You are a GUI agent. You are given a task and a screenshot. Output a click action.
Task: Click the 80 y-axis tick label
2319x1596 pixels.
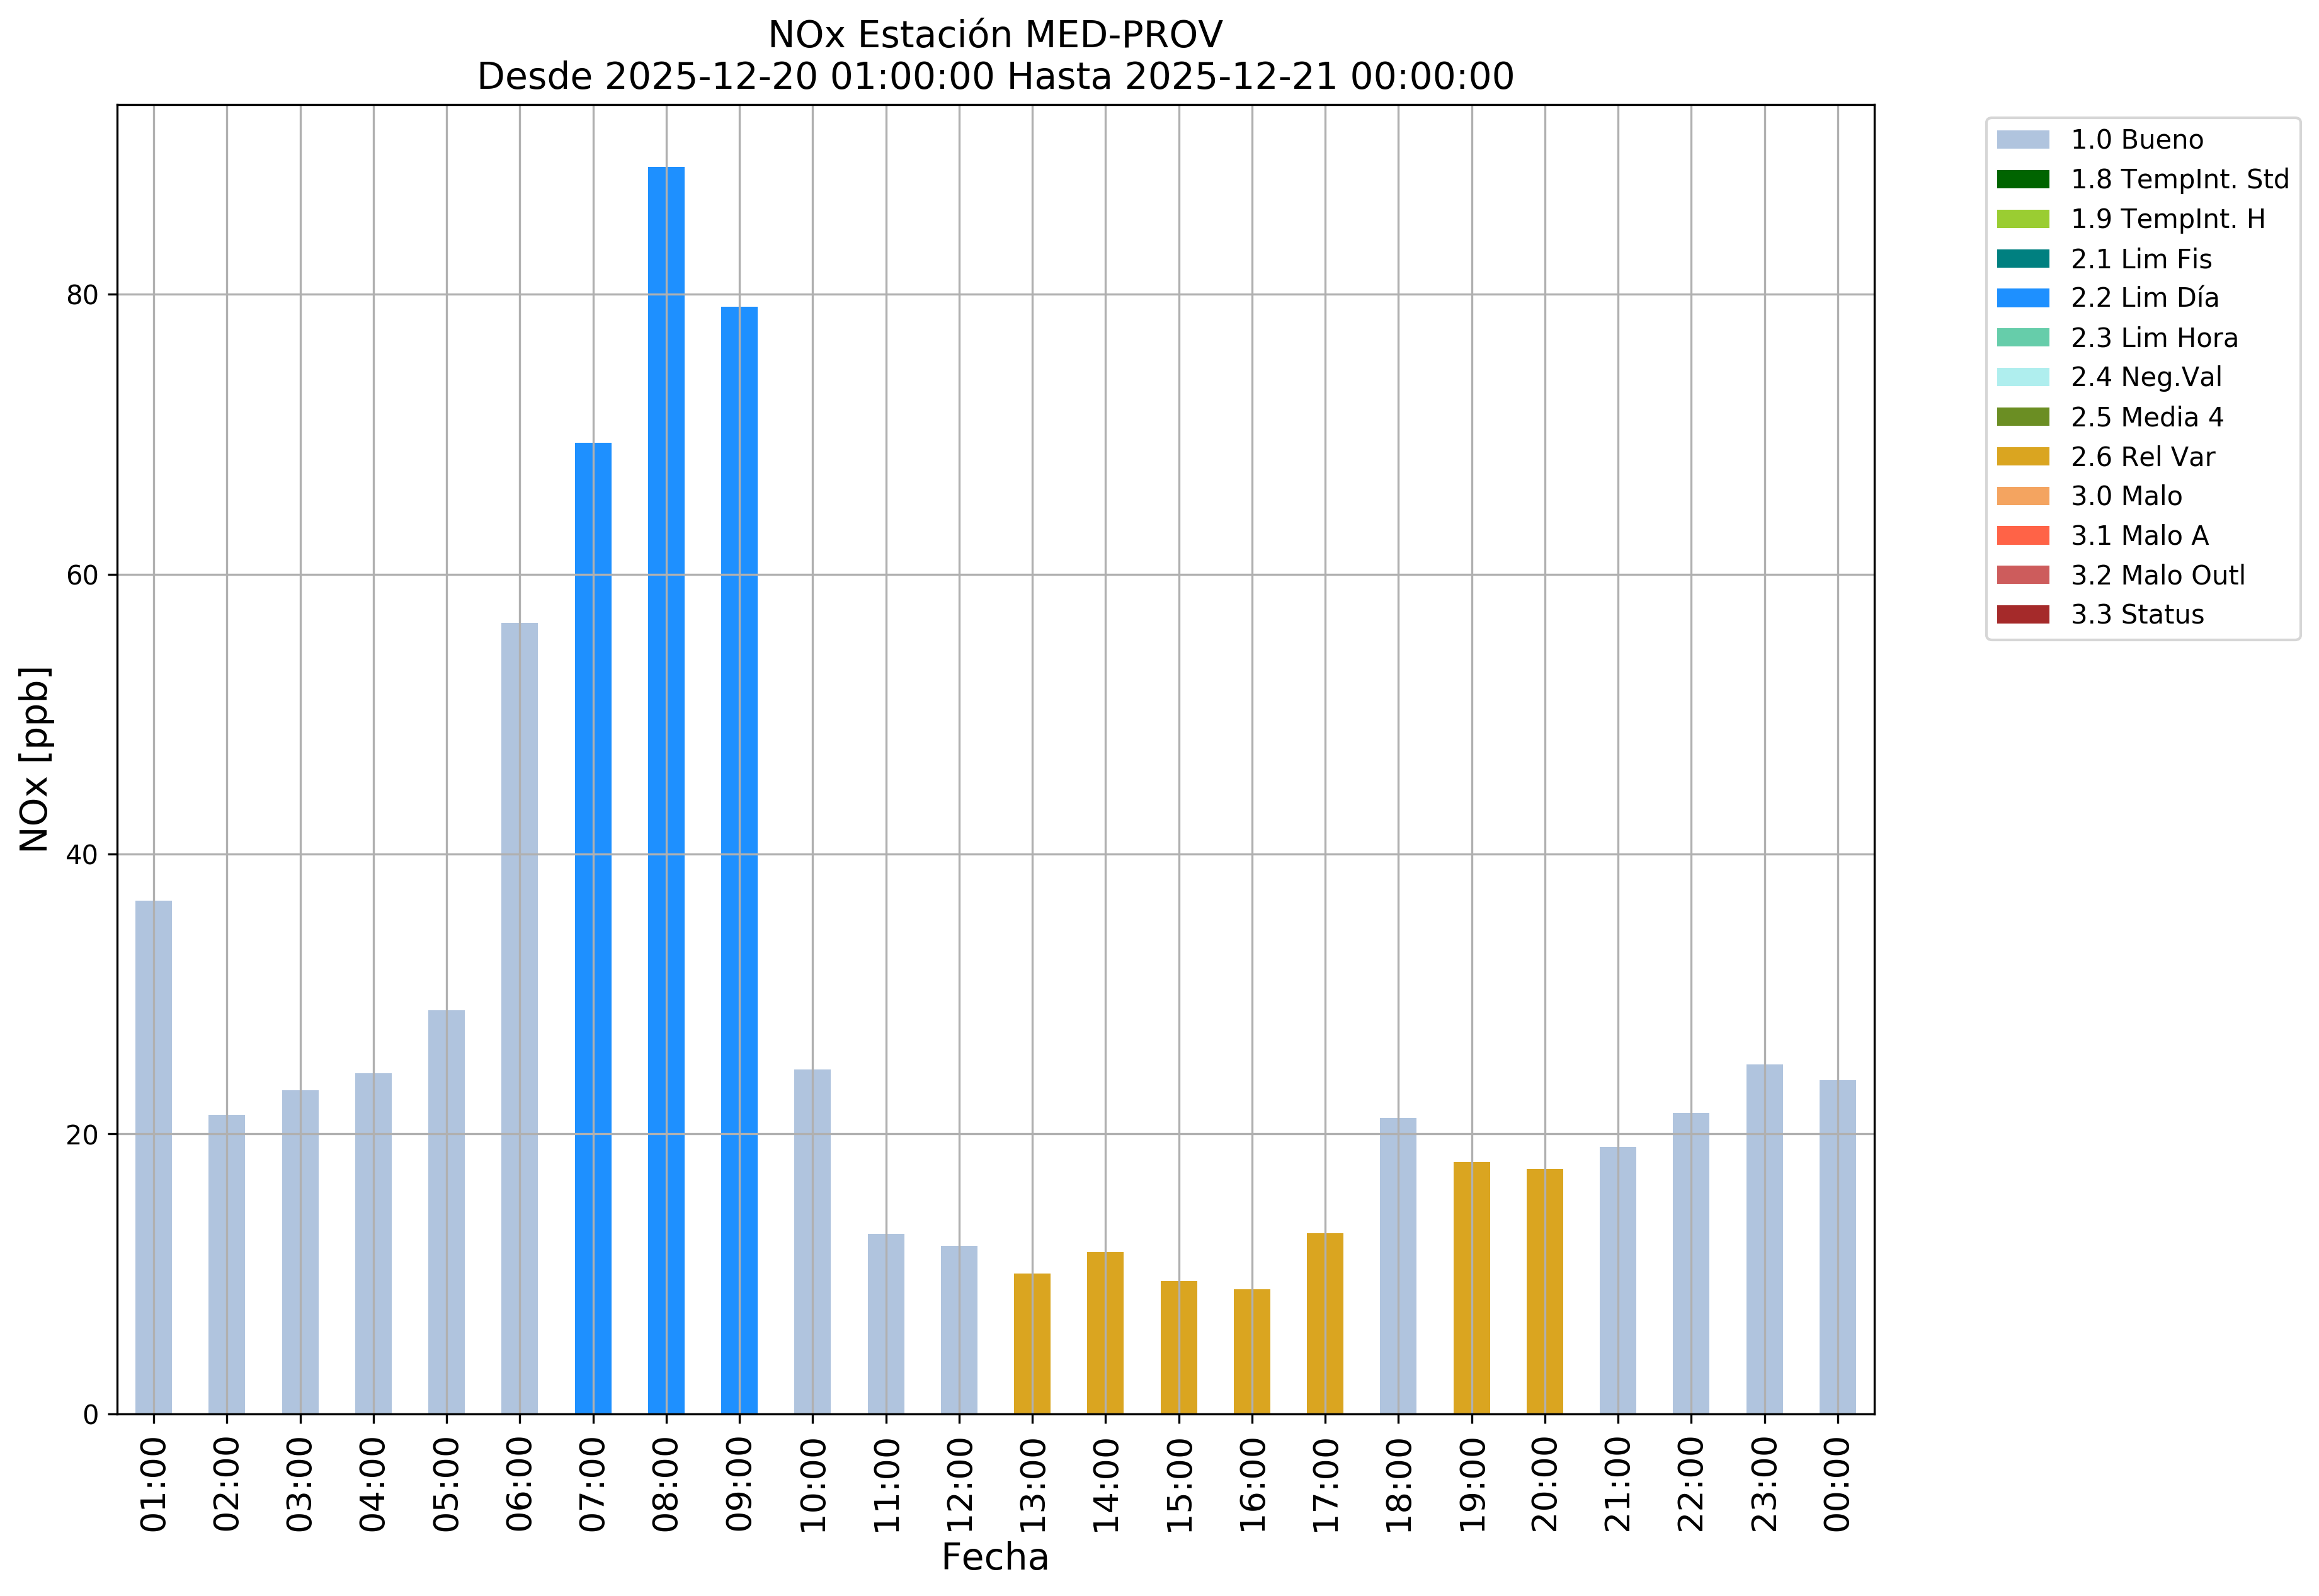(x=82, y=295)
